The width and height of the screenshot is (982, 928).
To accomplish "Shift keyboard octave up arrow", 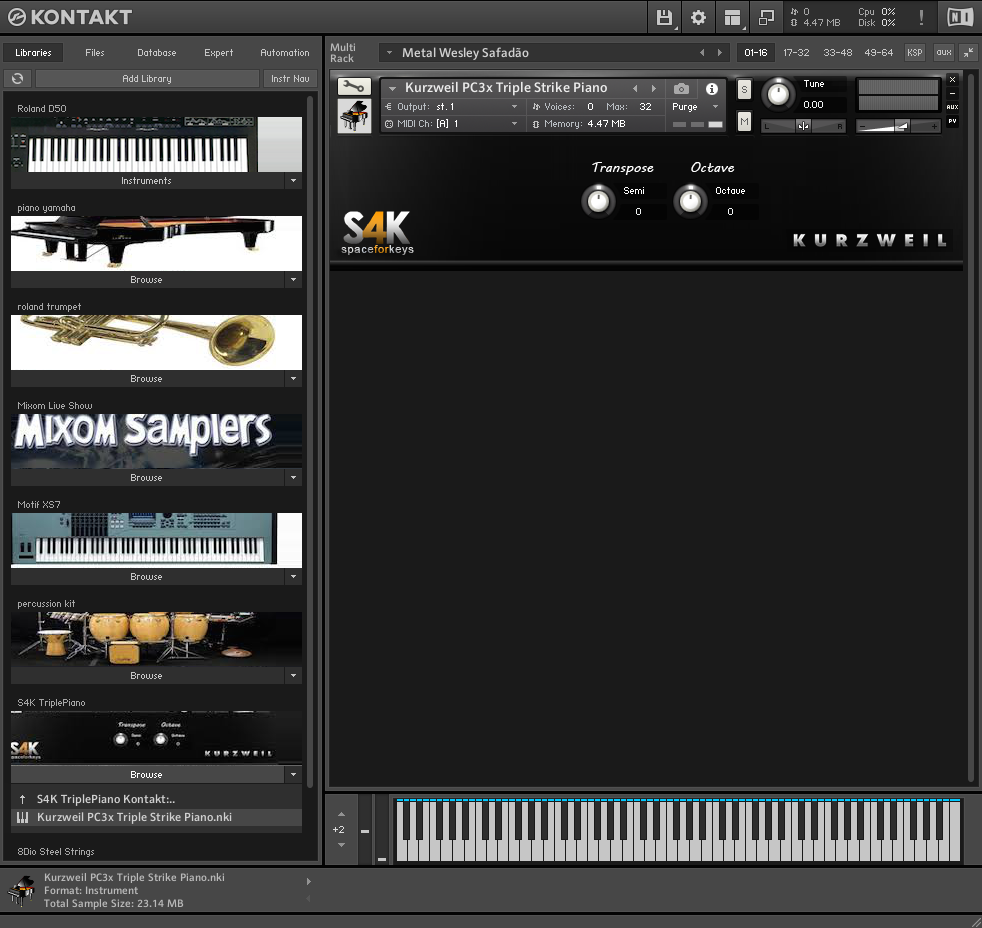I will click(x=341, y=814).
